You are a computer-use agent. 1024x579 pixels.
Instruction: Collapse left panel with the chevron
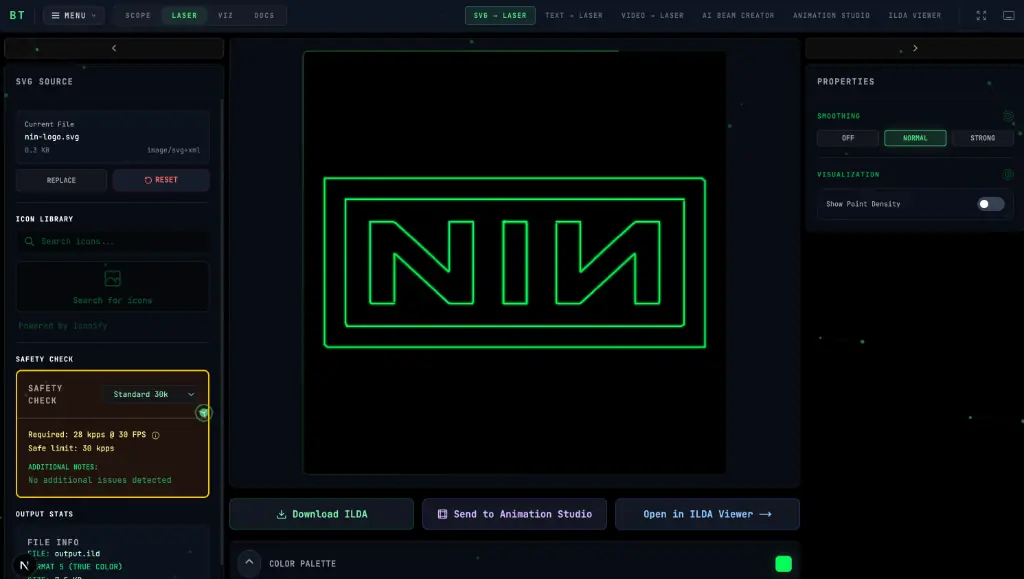(114, 48)
